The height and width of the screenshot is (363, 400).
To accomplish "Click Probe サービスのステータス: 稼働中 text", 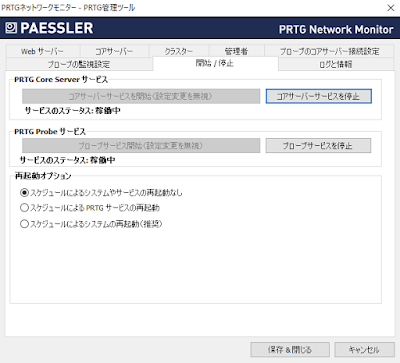I will tap(68, 160).
